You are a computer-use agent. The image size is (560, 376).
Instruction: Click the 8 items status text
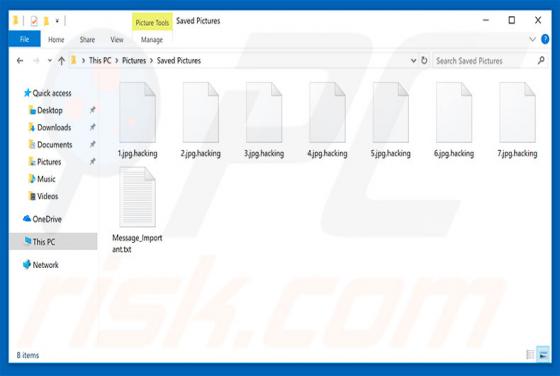click(x=28, y=355)
